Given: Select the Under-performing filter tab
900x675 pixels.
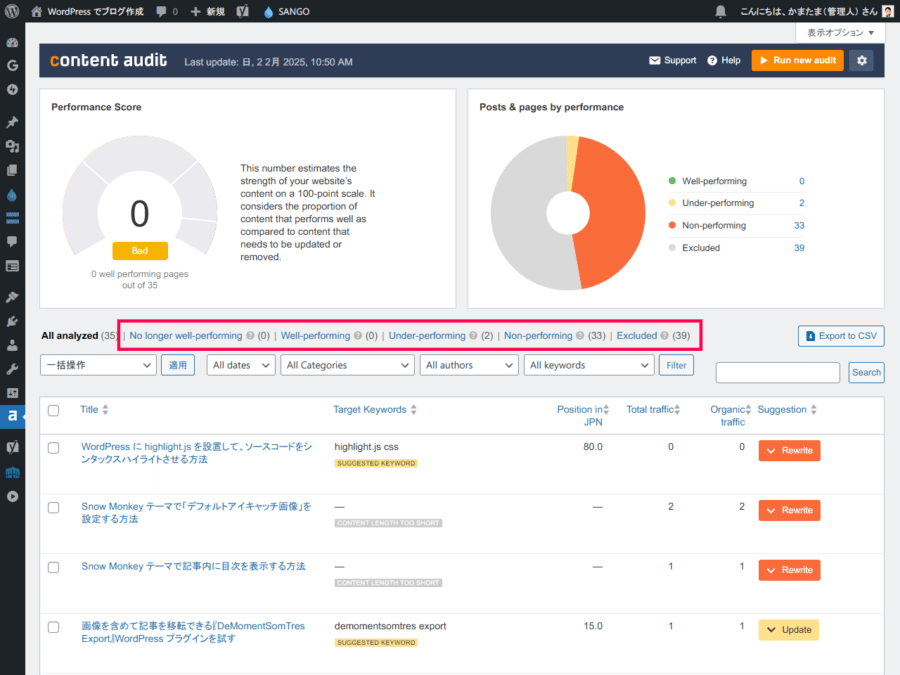Looking at the screenshot, I should (x=427, y=336).
